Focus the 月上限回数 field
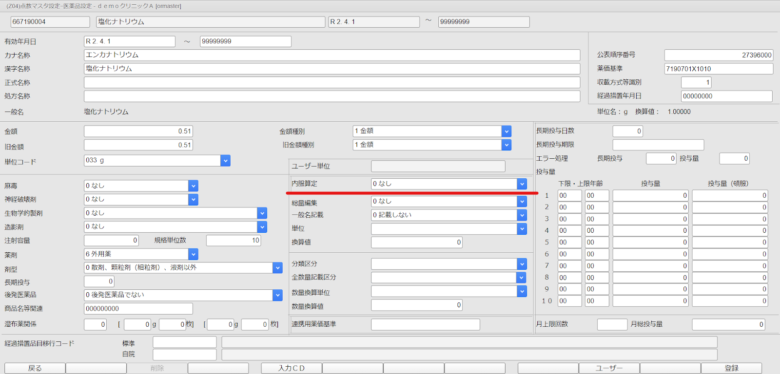 (x=612, y=324)
